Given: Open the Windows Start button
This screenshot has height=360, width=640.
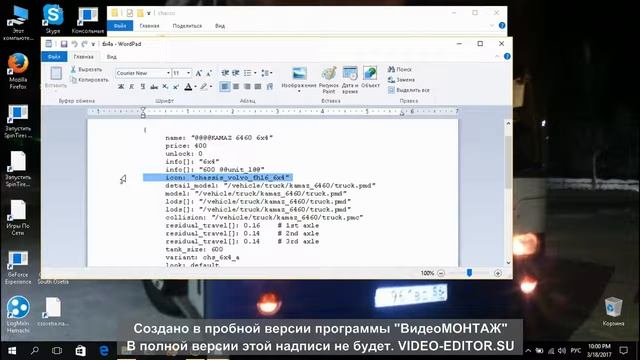Looking at the screenshot, I should [x=12, y=351].
